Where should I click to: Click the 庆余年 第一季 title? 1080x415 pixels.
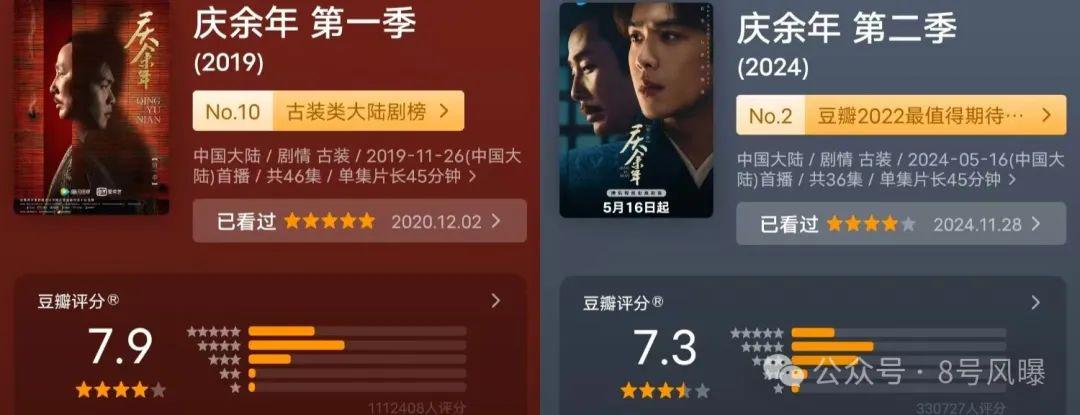pyautogui.click(x=304, y=27)
